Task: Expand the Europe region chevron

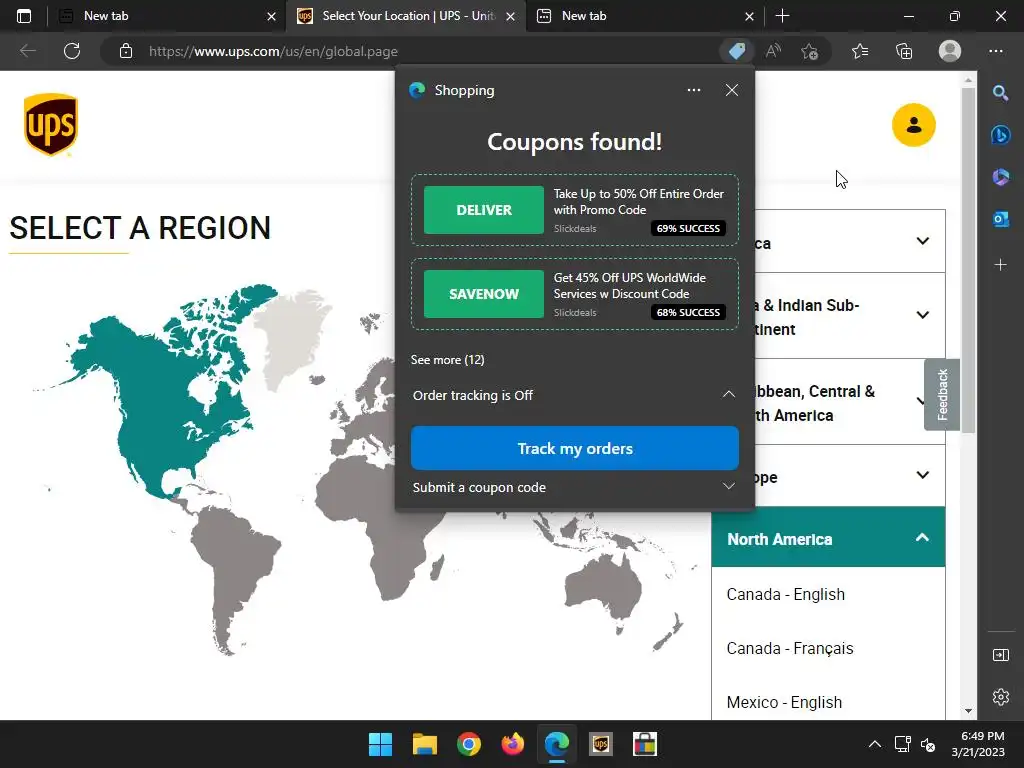Action: point(922,475)
